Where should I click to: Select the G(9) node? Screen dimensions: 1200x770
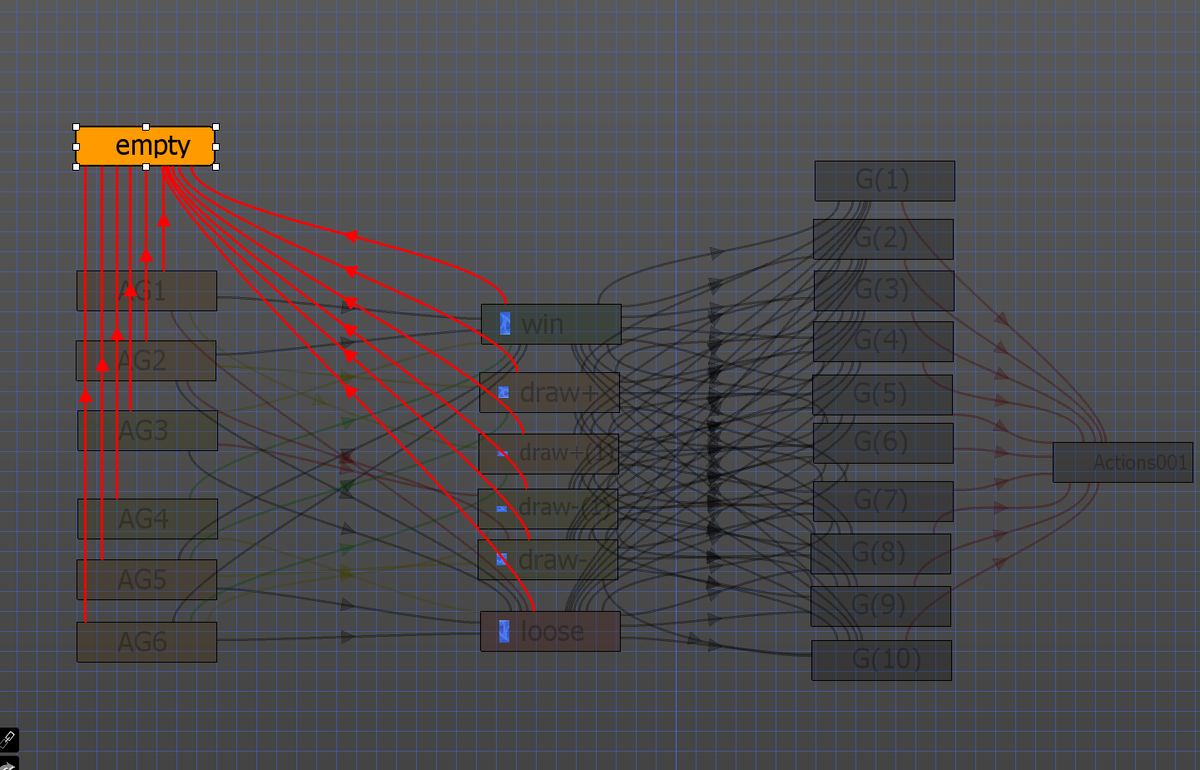click(x=881, y=606)
